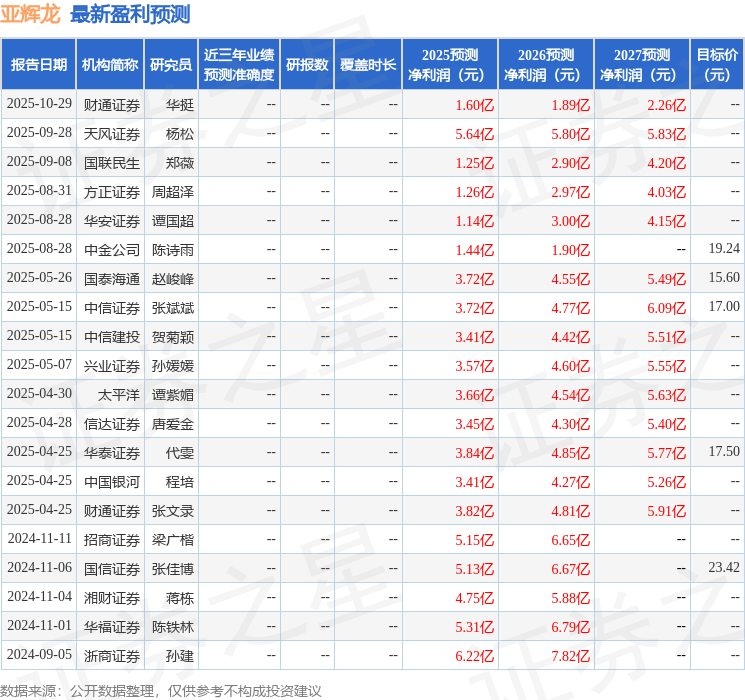Click the 2025预测净利润 column header

[x=449, y=64]
